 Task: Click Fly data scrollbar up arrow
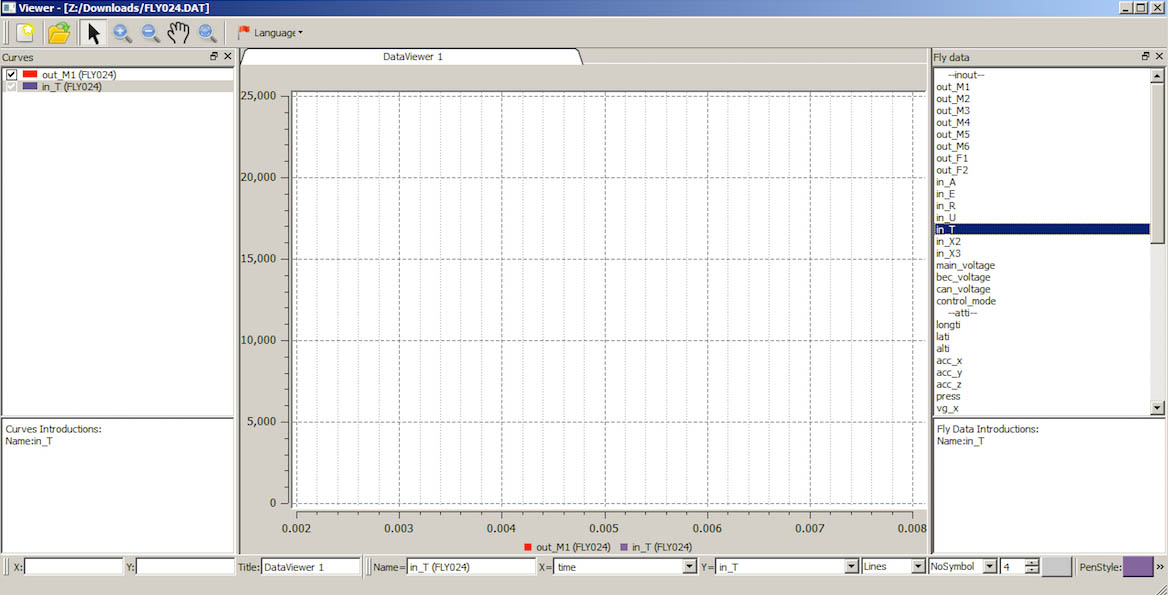click(x=1157, y=75)
